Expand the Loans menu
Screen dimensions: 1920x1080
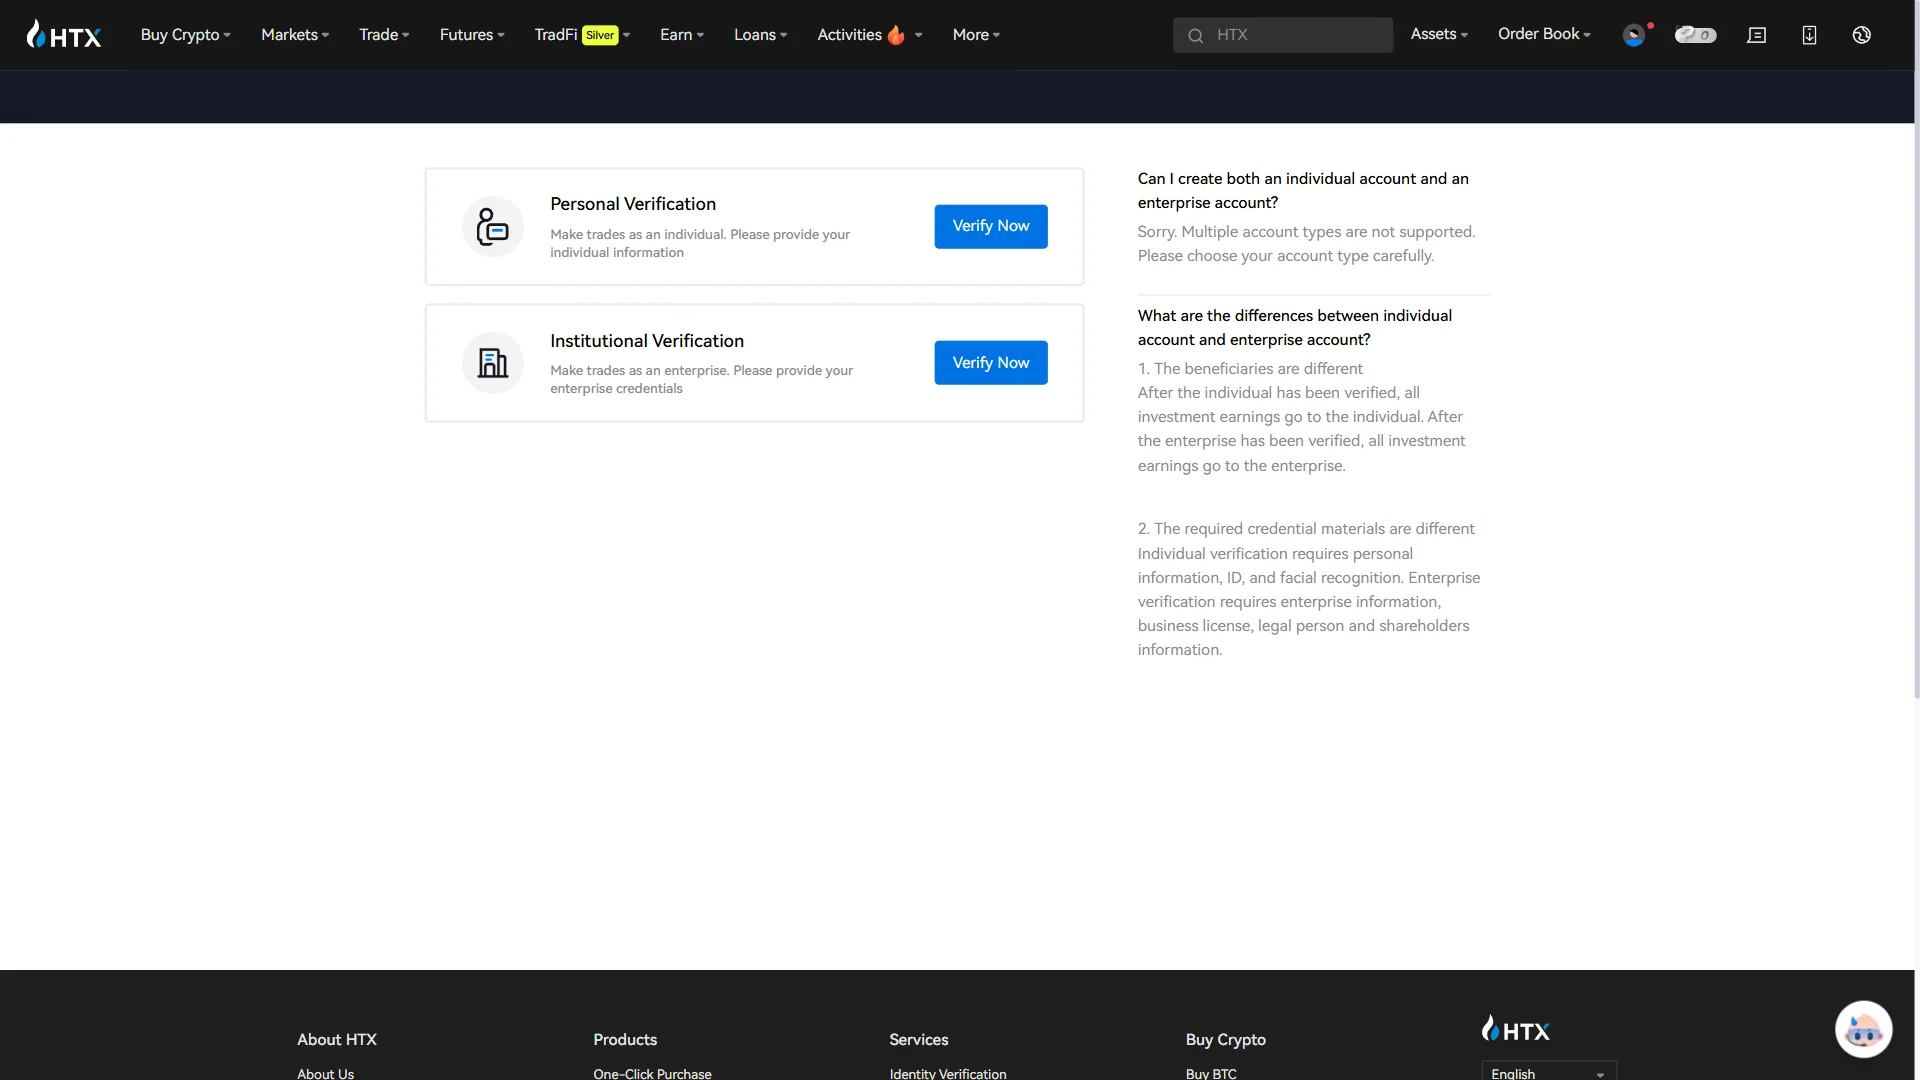click(760, 35)
